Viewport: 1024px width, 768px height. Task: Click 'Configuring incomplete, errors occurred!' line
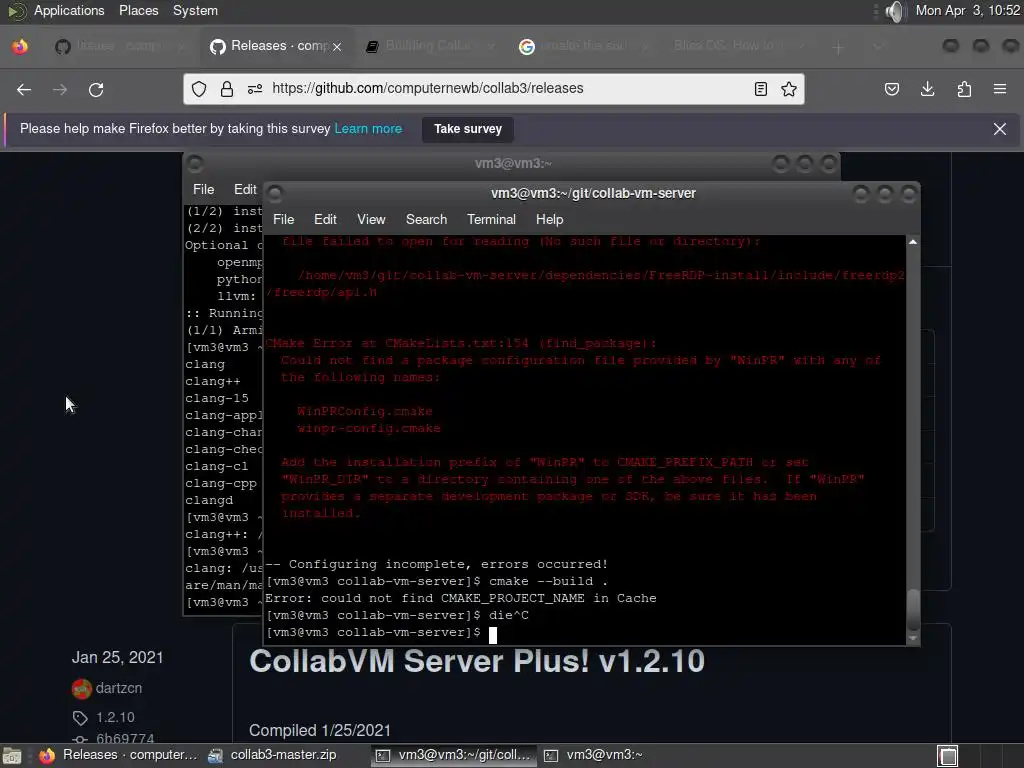436,564
